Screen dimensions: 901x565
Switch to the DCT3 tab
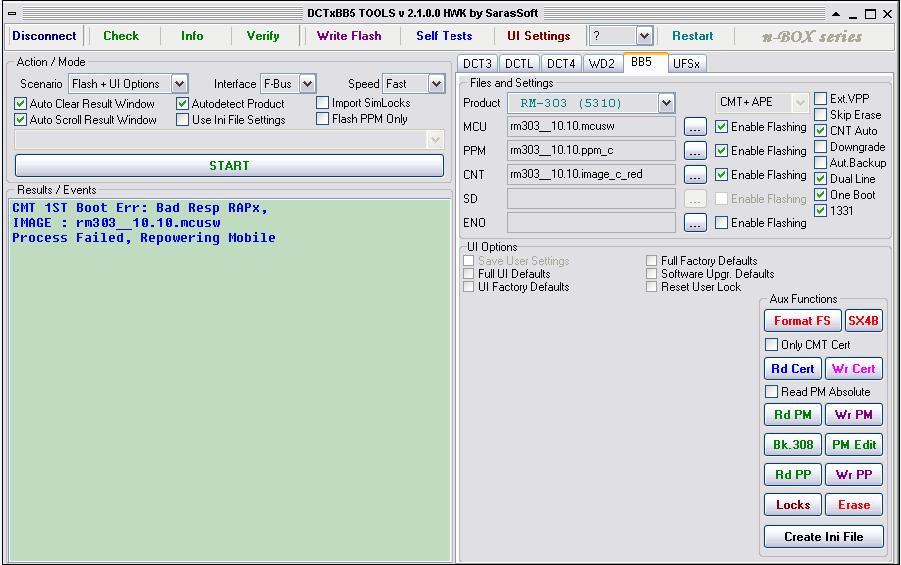tap(478, 63)
